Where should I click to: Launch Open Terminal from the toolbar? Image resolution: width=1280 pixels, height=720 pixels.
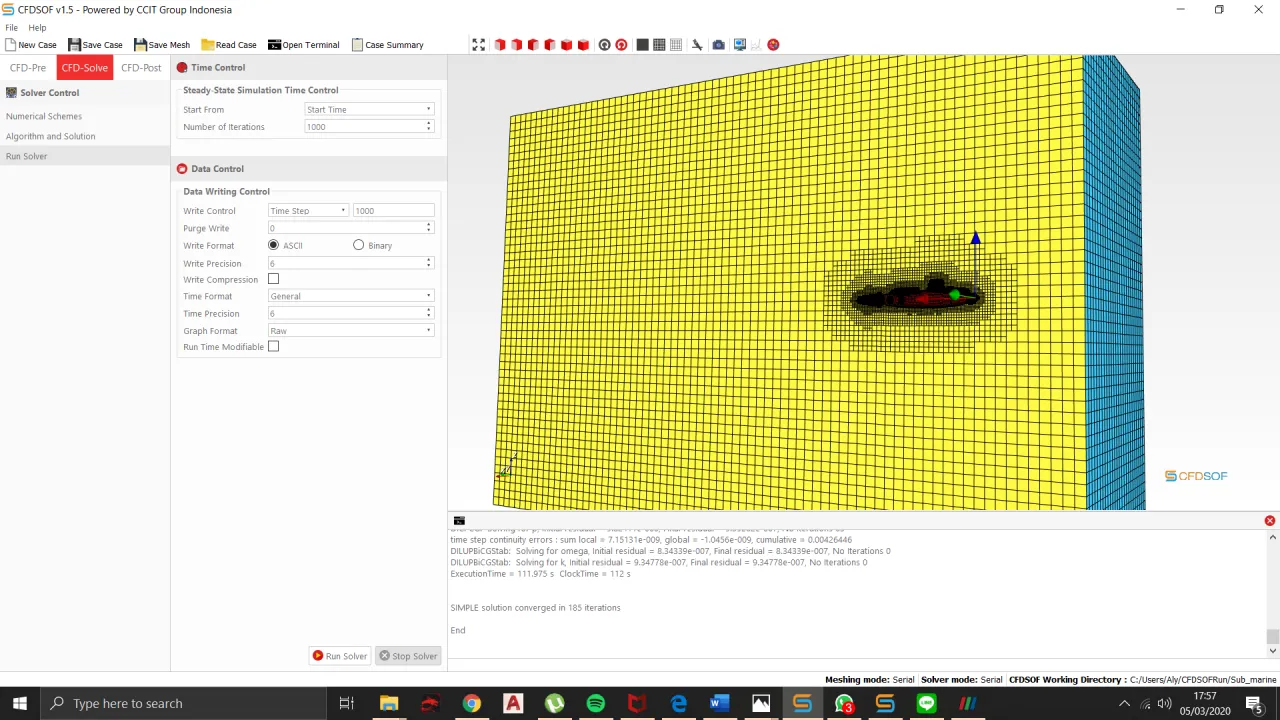pyautogui.click(x=304, y=45)
